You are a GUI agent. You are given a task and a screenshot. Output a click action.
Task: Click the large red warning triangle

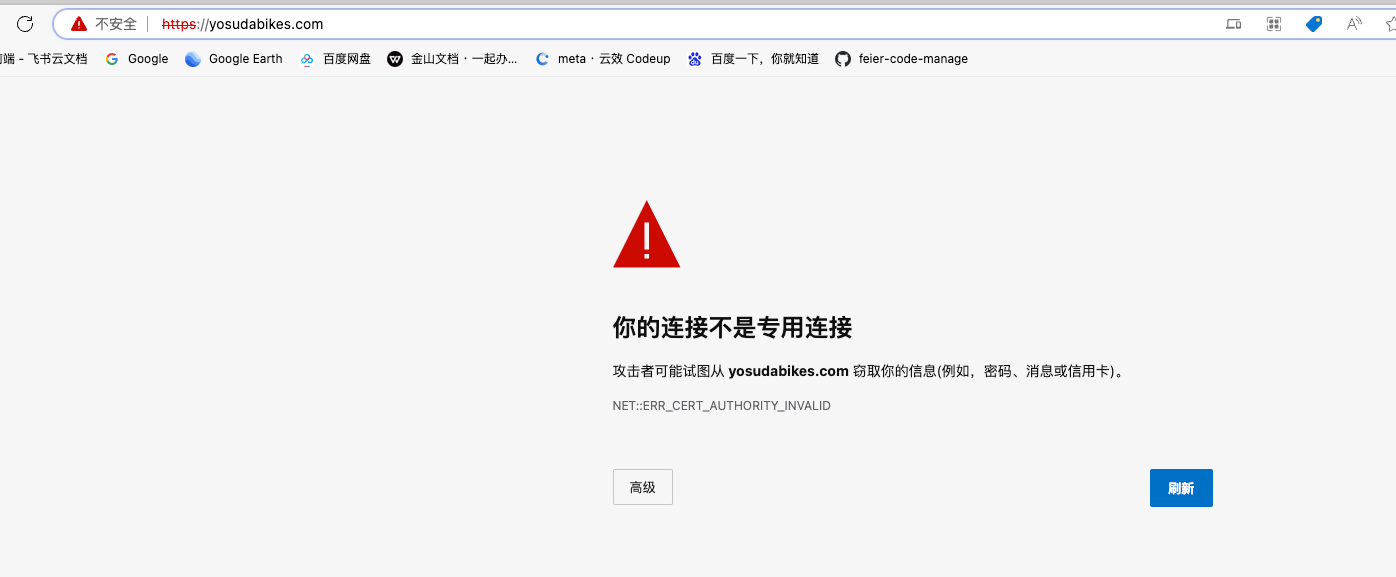[646, 236]
